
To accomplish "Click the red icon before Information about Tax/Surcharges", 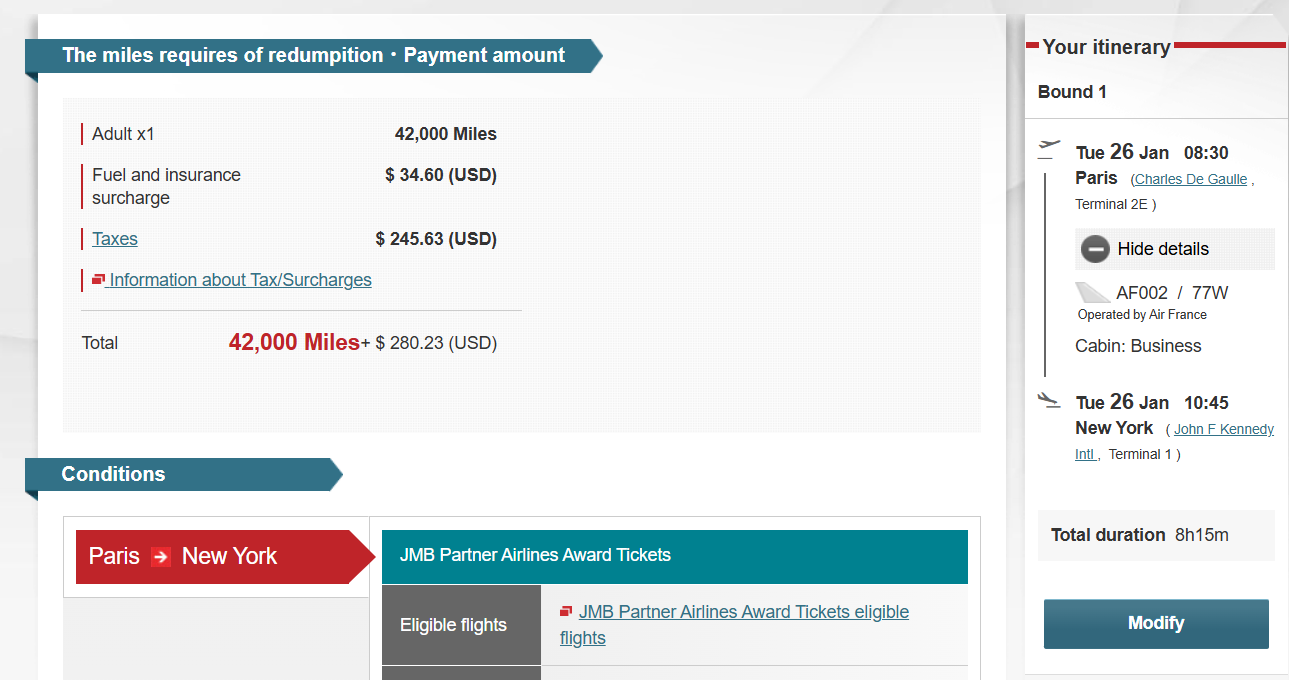I will 98,279.
